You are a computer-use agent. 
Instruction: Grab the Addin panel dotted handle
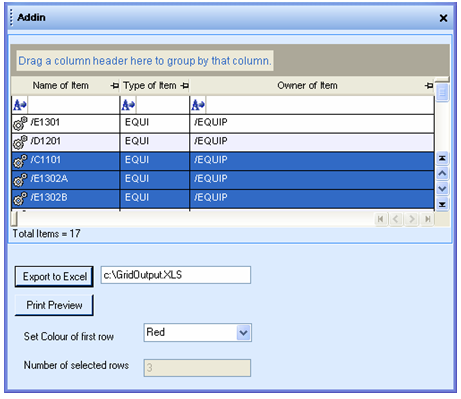point(11,18)
